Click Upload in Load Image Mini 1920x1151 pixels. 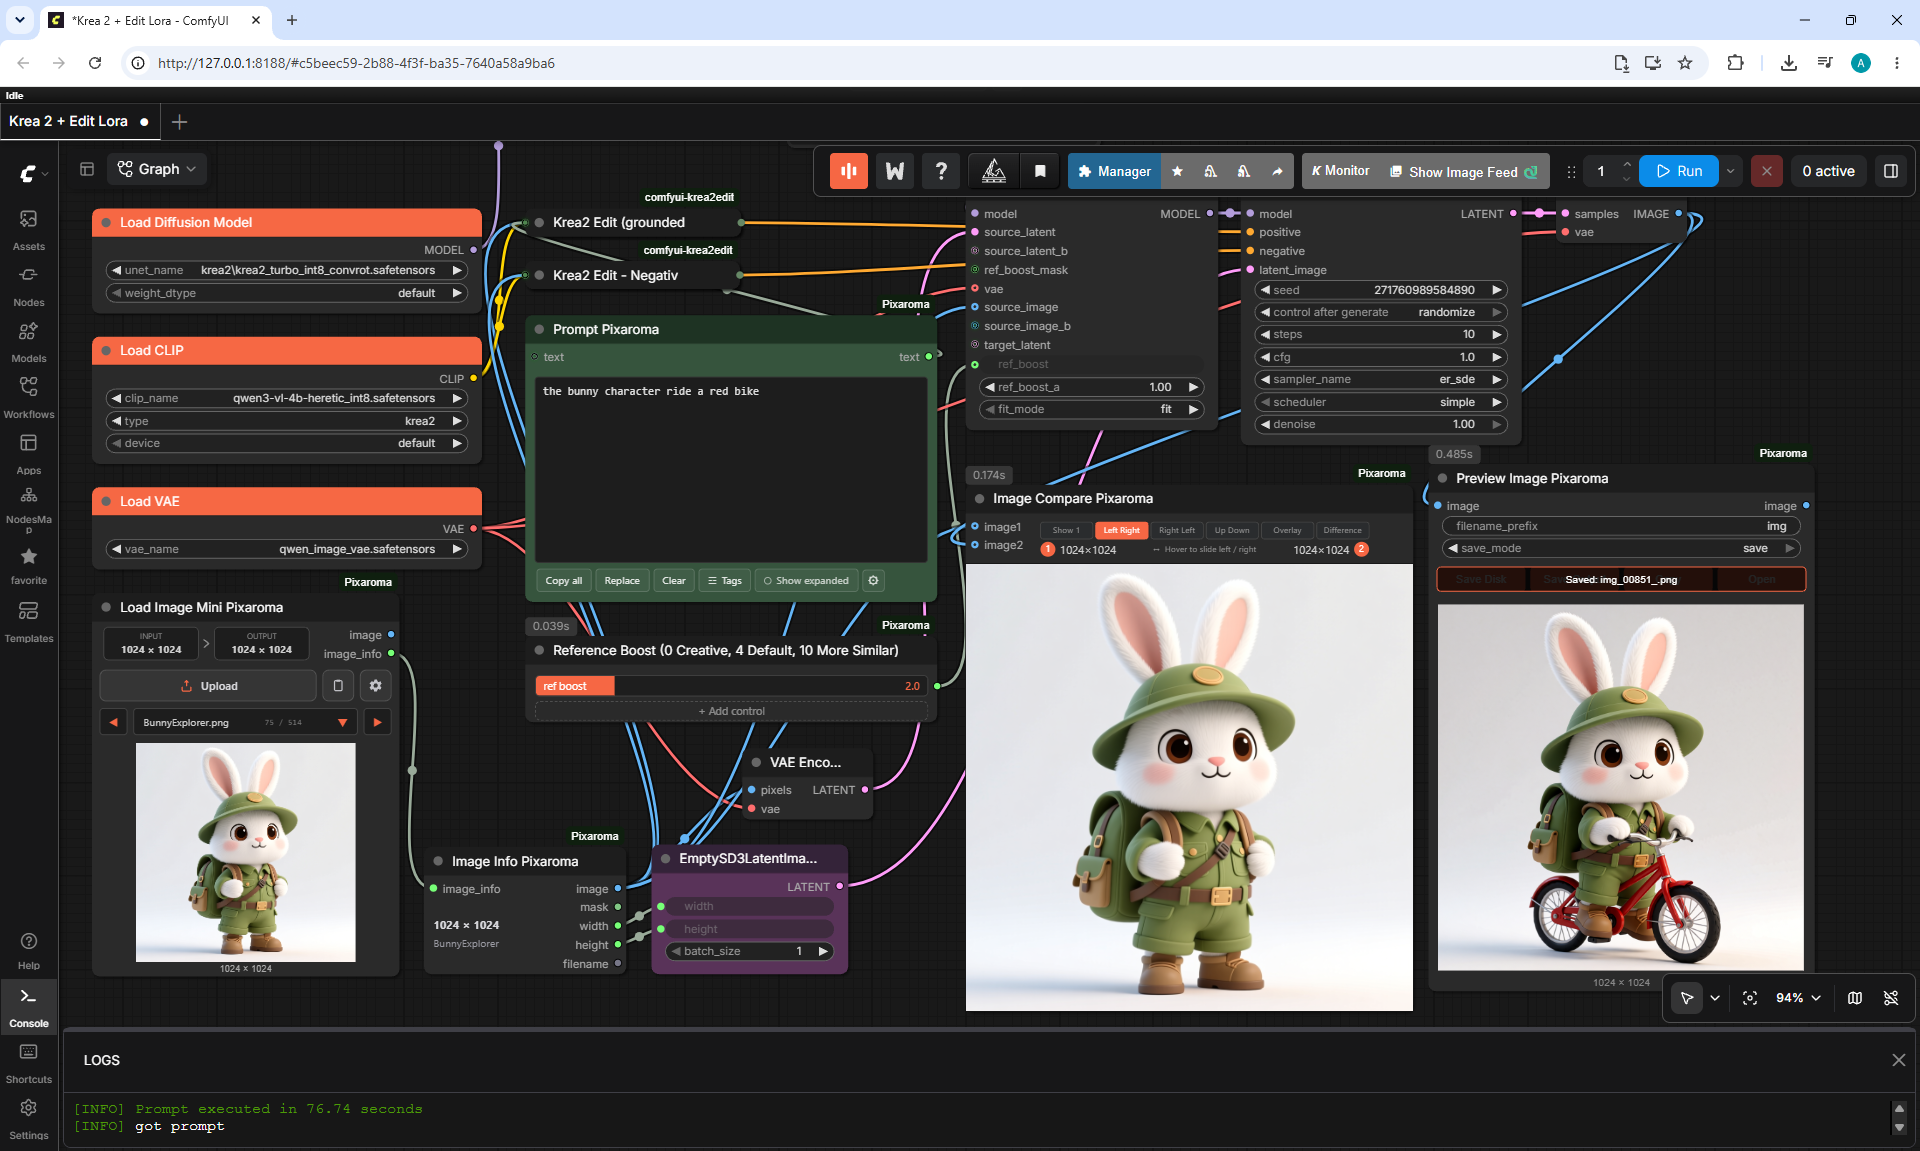(208, 686)
